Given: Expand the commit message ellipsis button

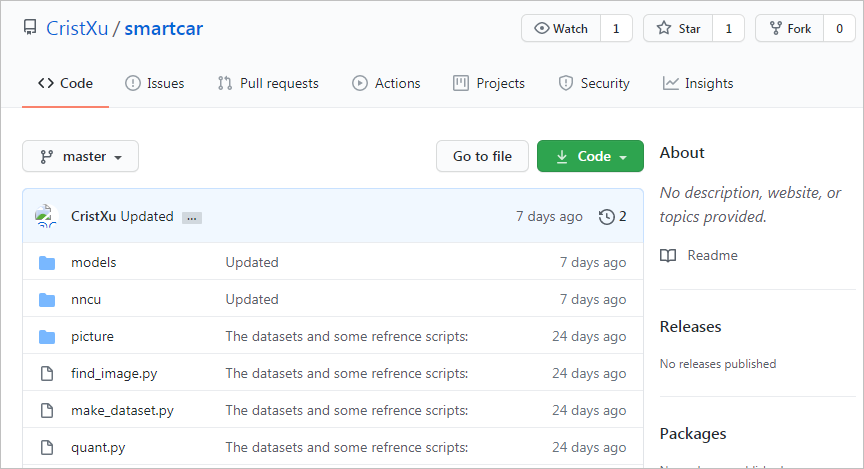Looking at the screenshot, I should [192, 218].
